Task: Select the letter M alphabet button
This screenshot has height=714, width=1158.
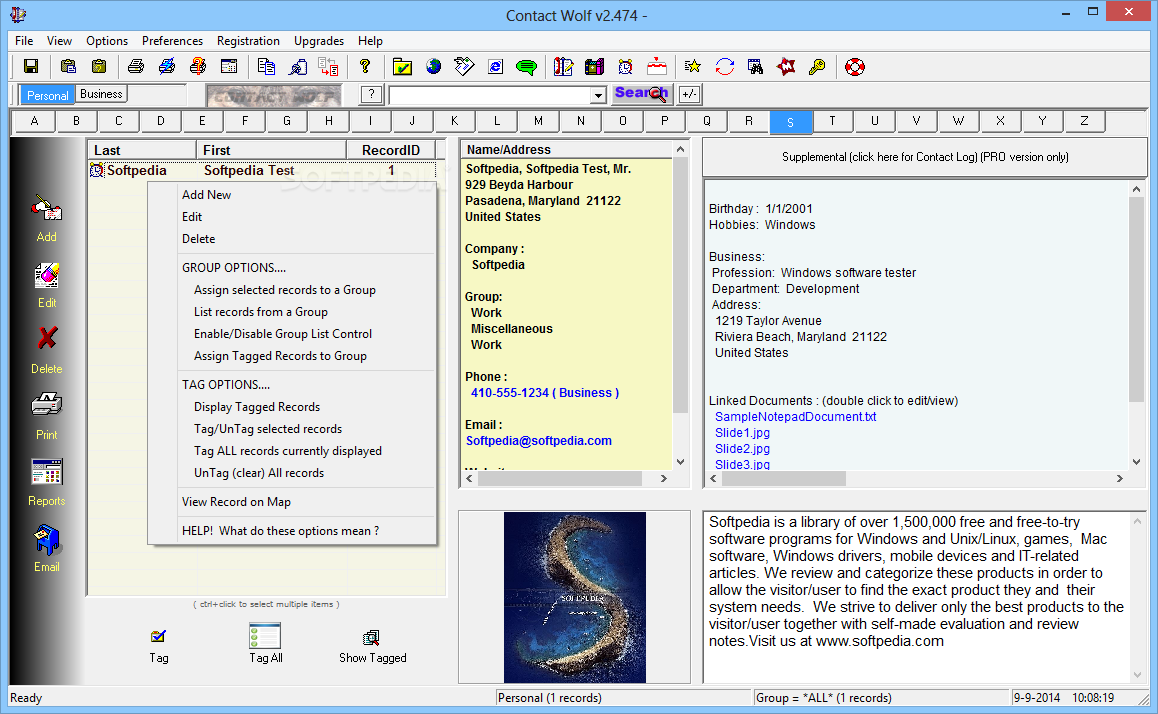Action: [x=538, y=121]
